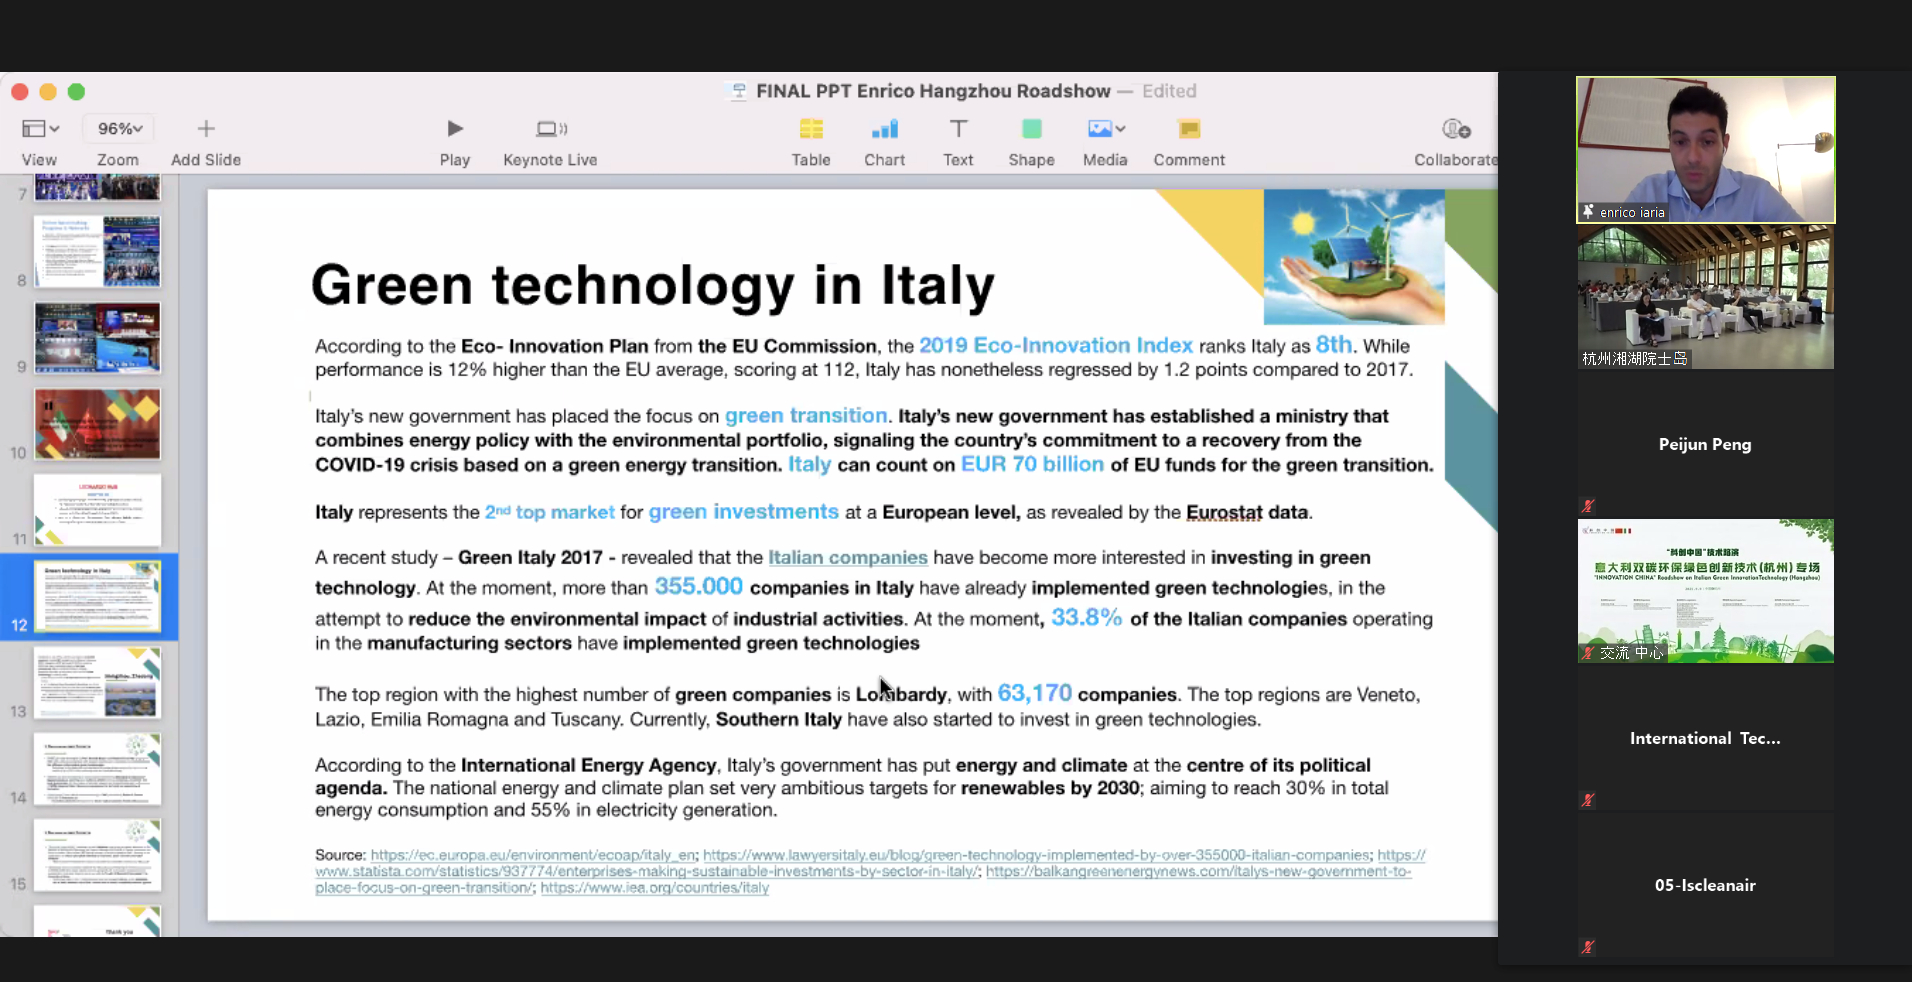Select the enrico iaria video tile

coord(1706,150)
